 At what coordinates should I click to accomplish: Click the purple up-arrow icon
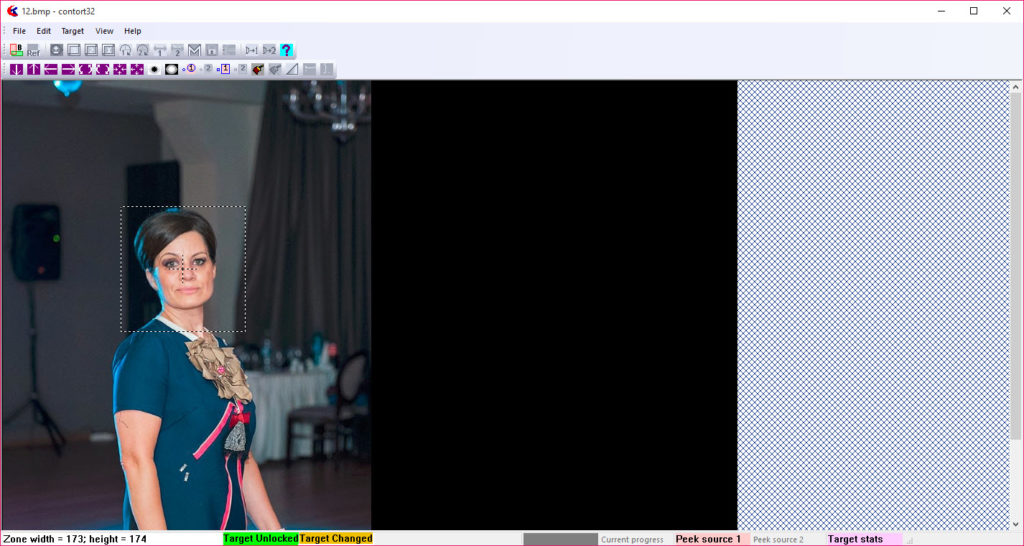[33, 69]
